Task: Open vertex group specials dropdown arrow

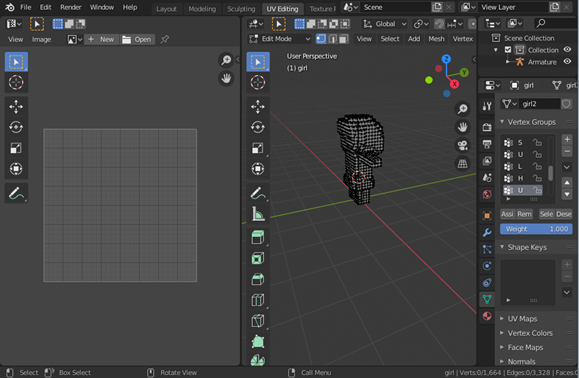Action: 567,167
